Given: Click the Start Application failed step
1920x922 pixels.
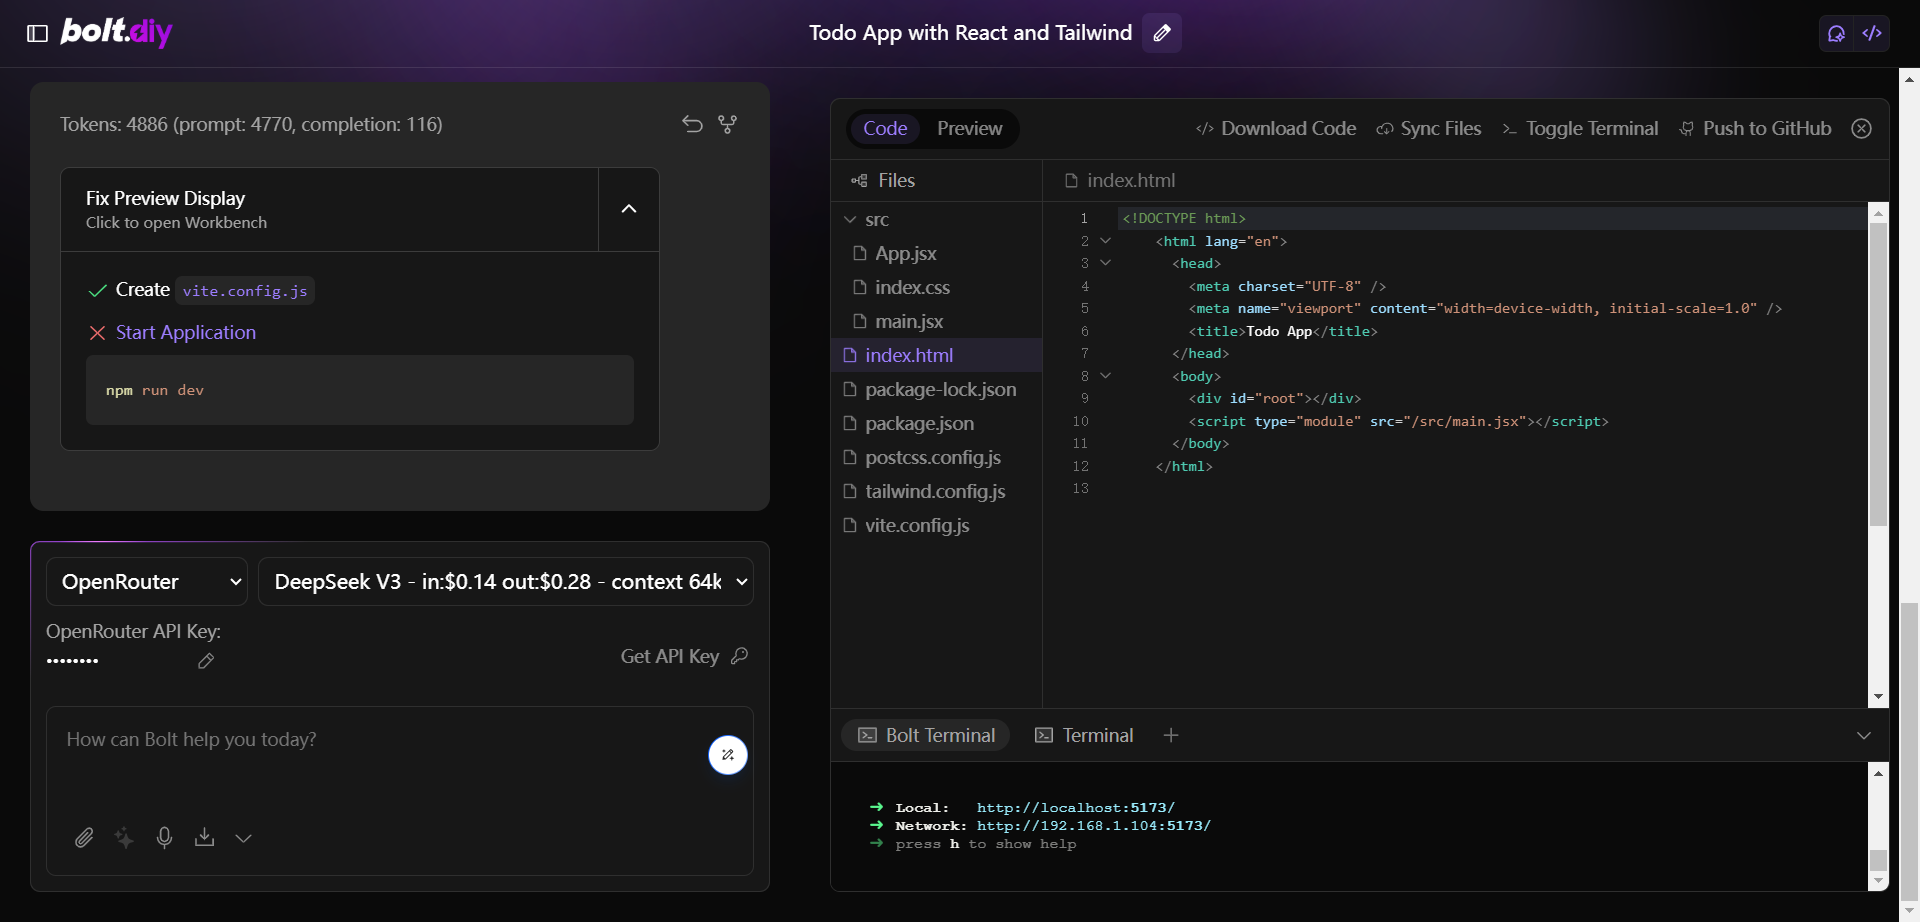Looking at the screenshot, I should [x=186, y=332].
